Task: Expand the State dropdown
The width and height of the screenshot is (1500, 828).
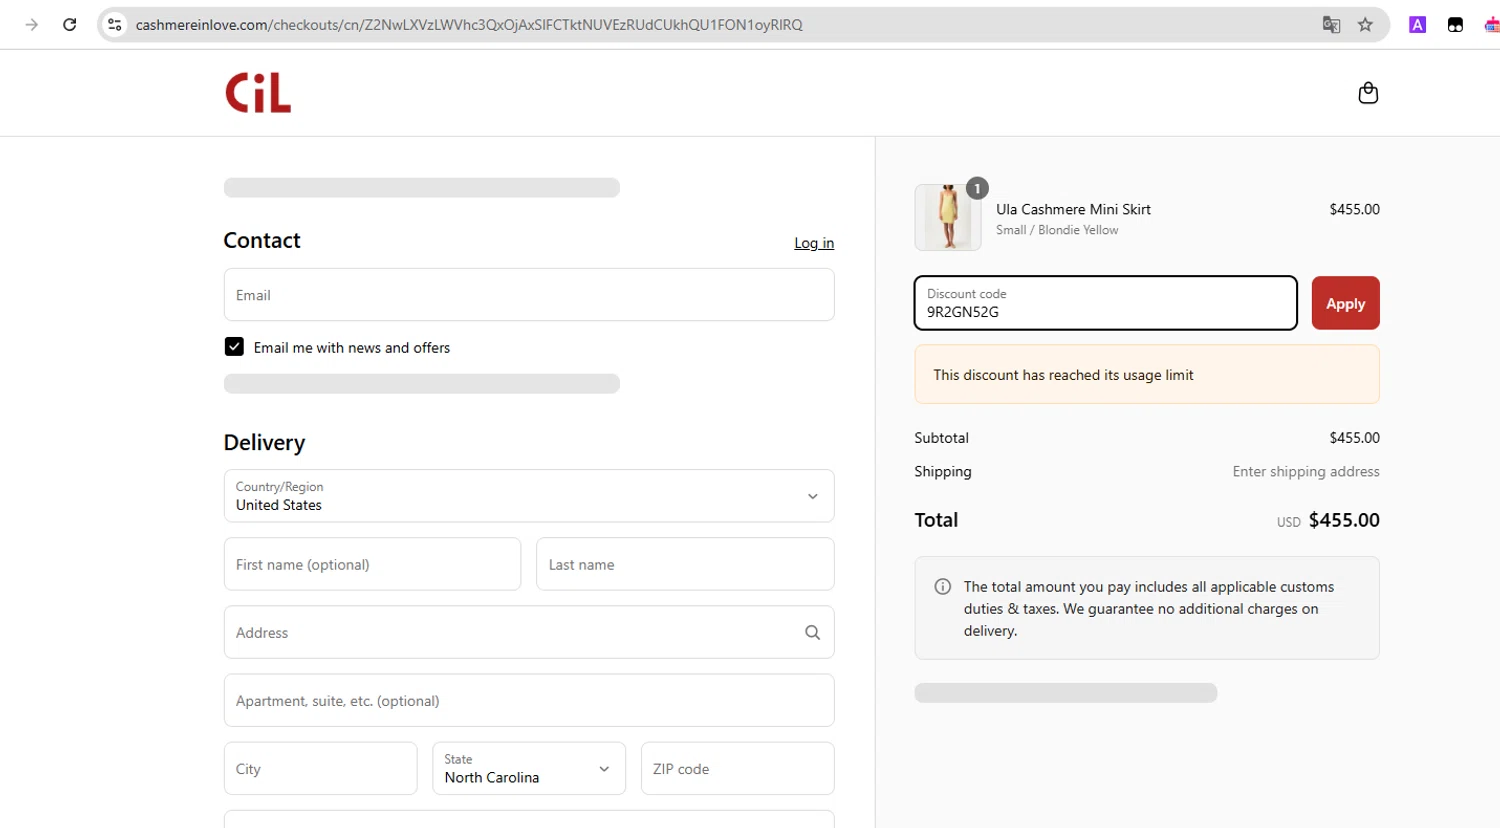Action: pyautogui.click(x=528, y=768)
